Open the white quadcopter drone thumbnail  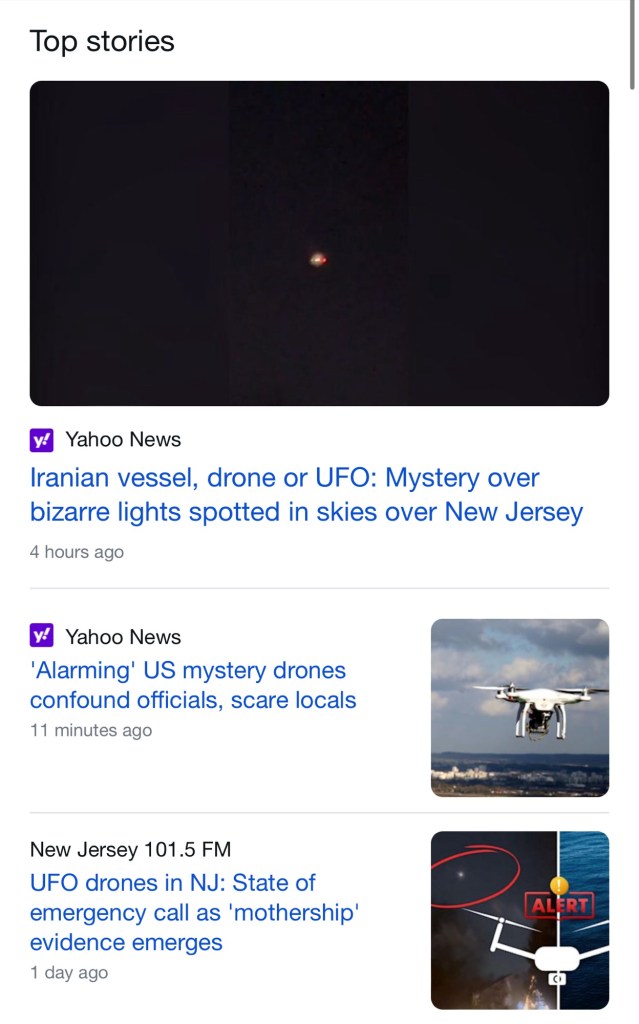tap(519, 708)
